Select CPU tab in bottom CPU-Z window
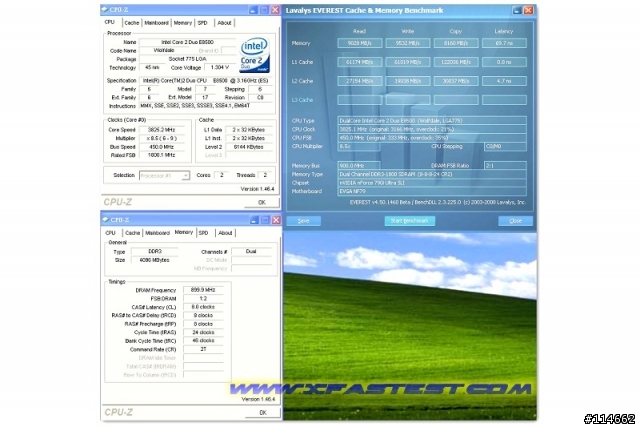Viewport: 640px width, 427px height. pyautogui.click(x=110, y=233)
